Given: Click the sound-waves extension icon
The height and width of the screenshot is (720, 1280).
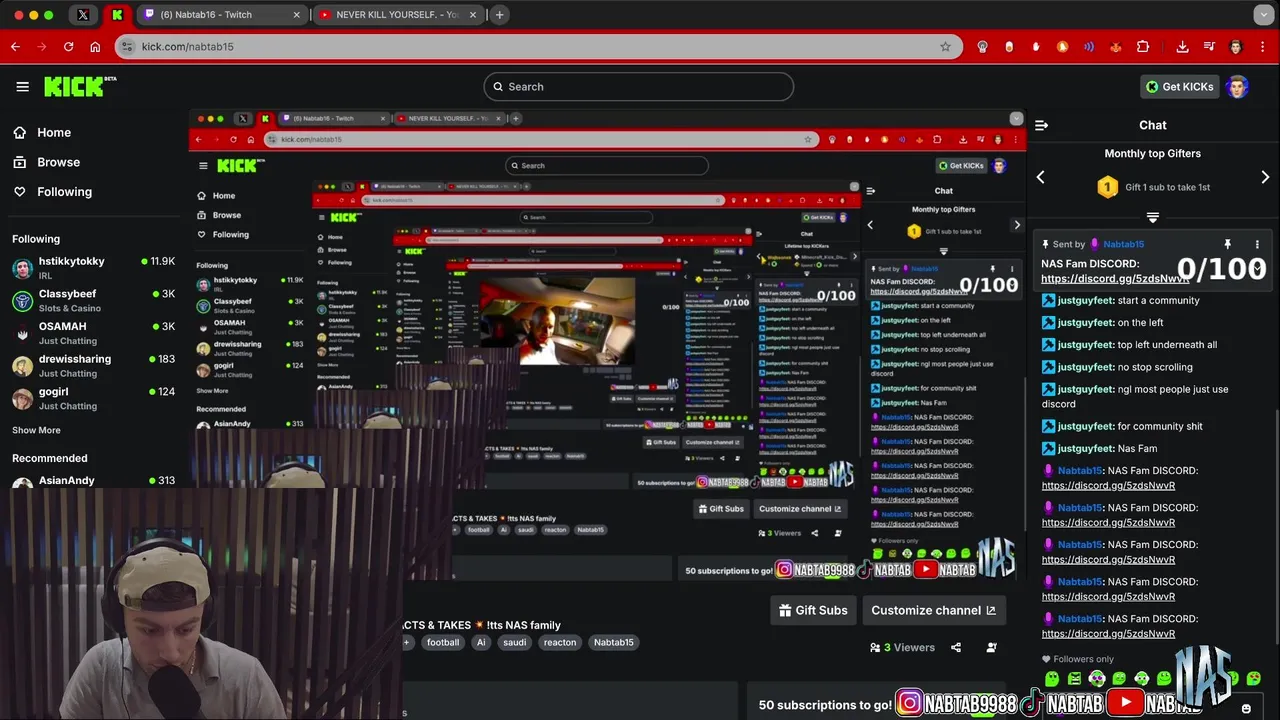Looking at the screenshot, I should [1089, 47].
